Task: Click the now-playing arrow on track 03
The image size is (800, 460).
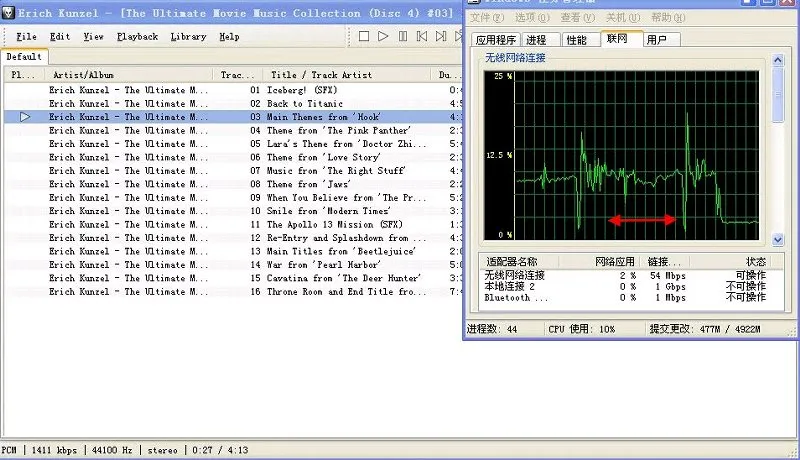Action: pyautogui.click(x=24, y=117)
